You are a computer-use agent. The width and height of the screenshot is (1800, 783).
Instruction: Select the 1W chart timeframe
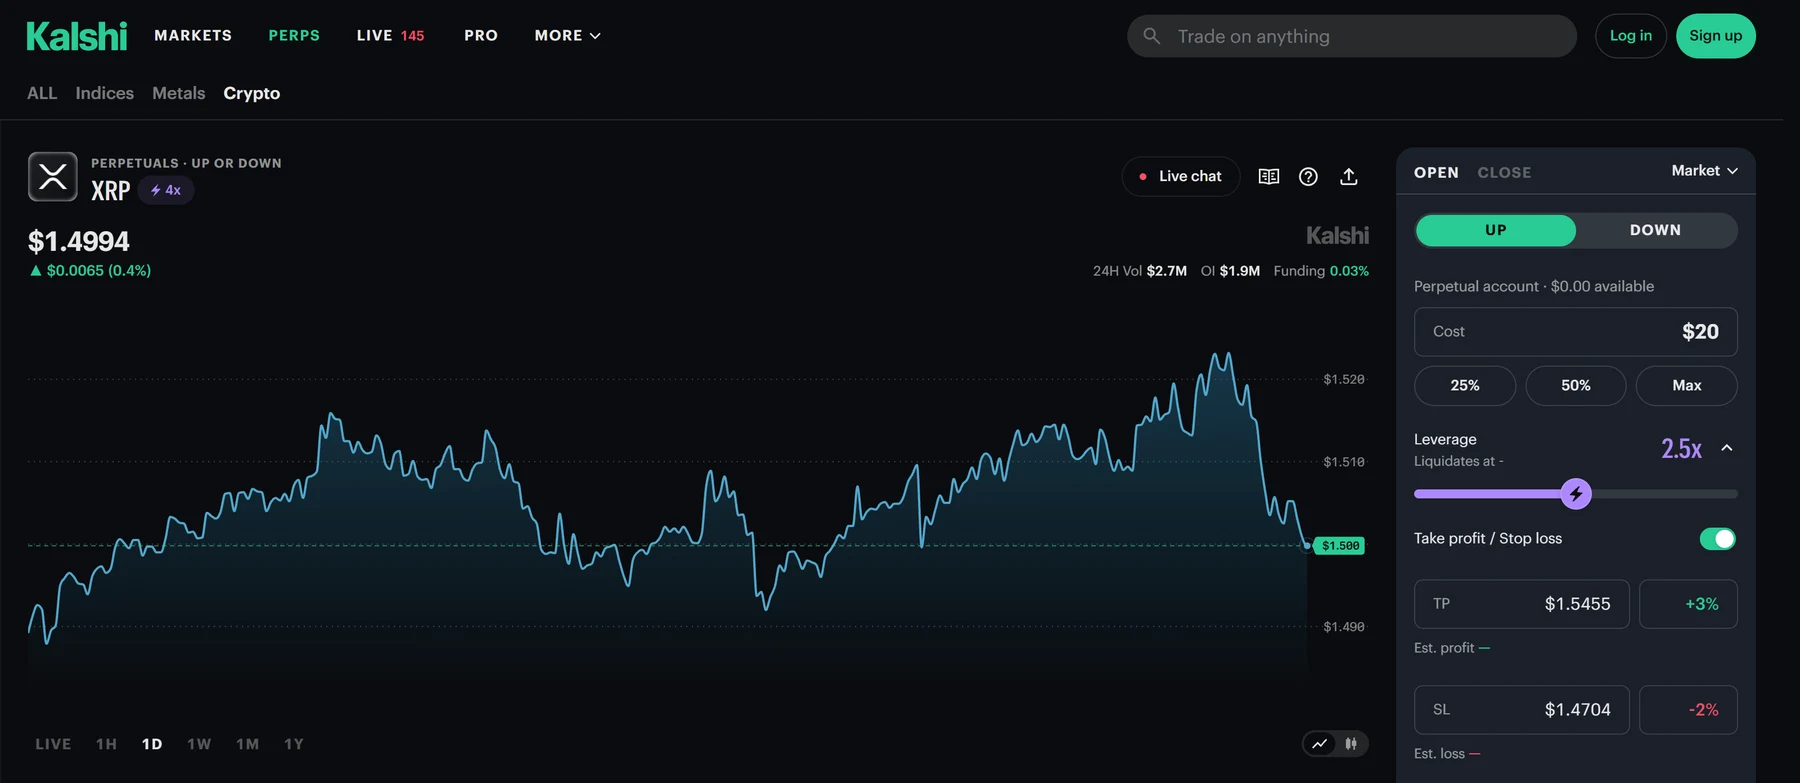coord(199,744)
